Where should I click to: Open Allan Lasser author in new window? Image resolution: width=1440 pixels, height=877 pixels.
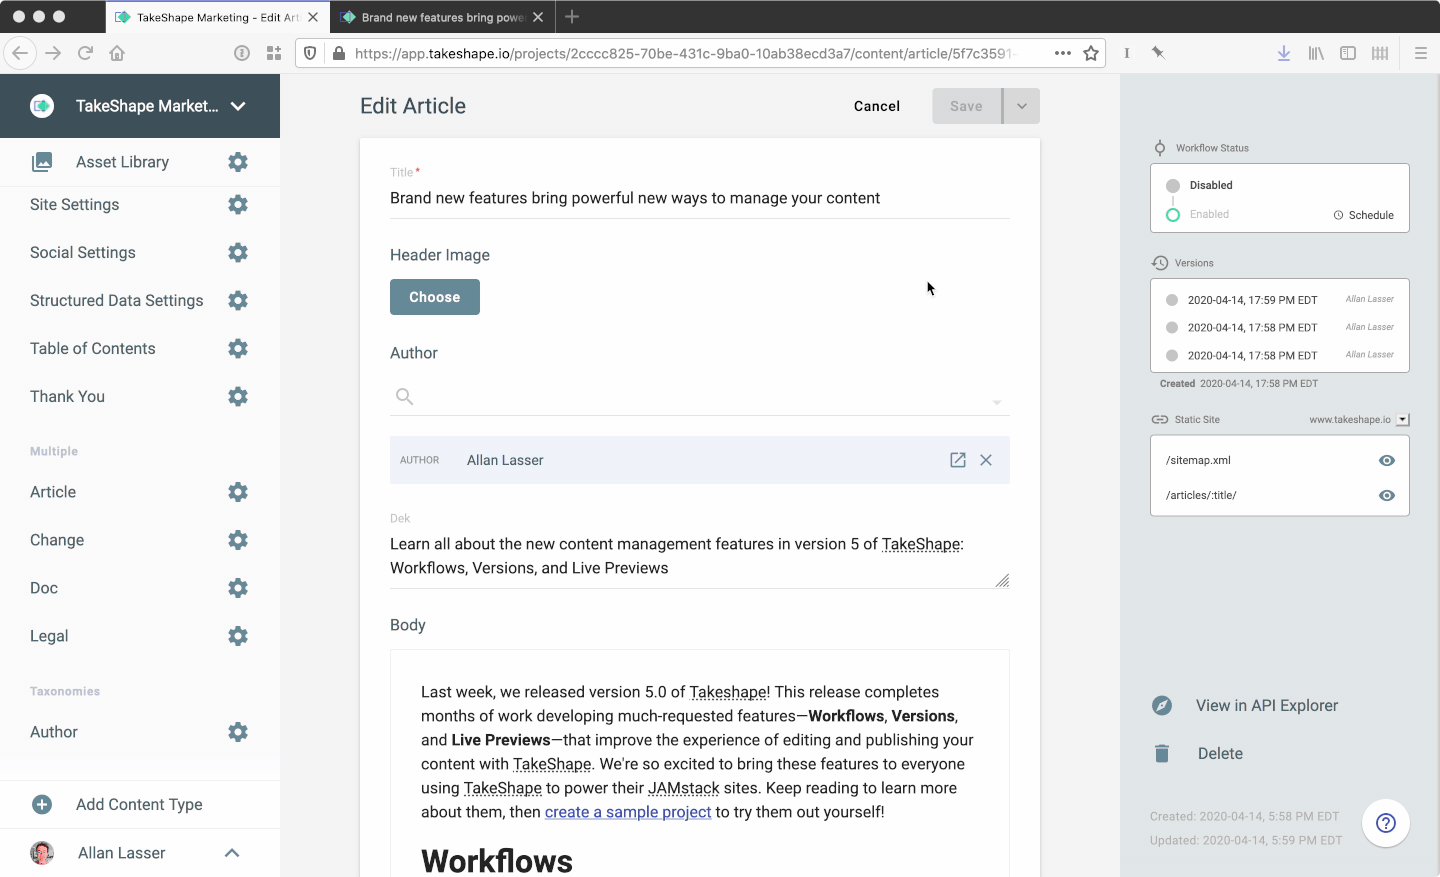(957, 460)
